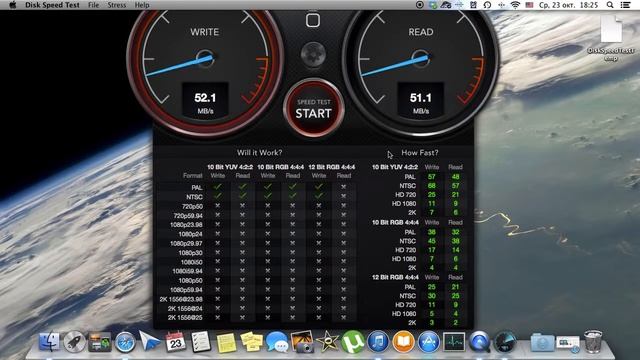The width and height of the screenshot is (640, 360).
Task: Open the Help menu
Action: click(x=142, y=5)
